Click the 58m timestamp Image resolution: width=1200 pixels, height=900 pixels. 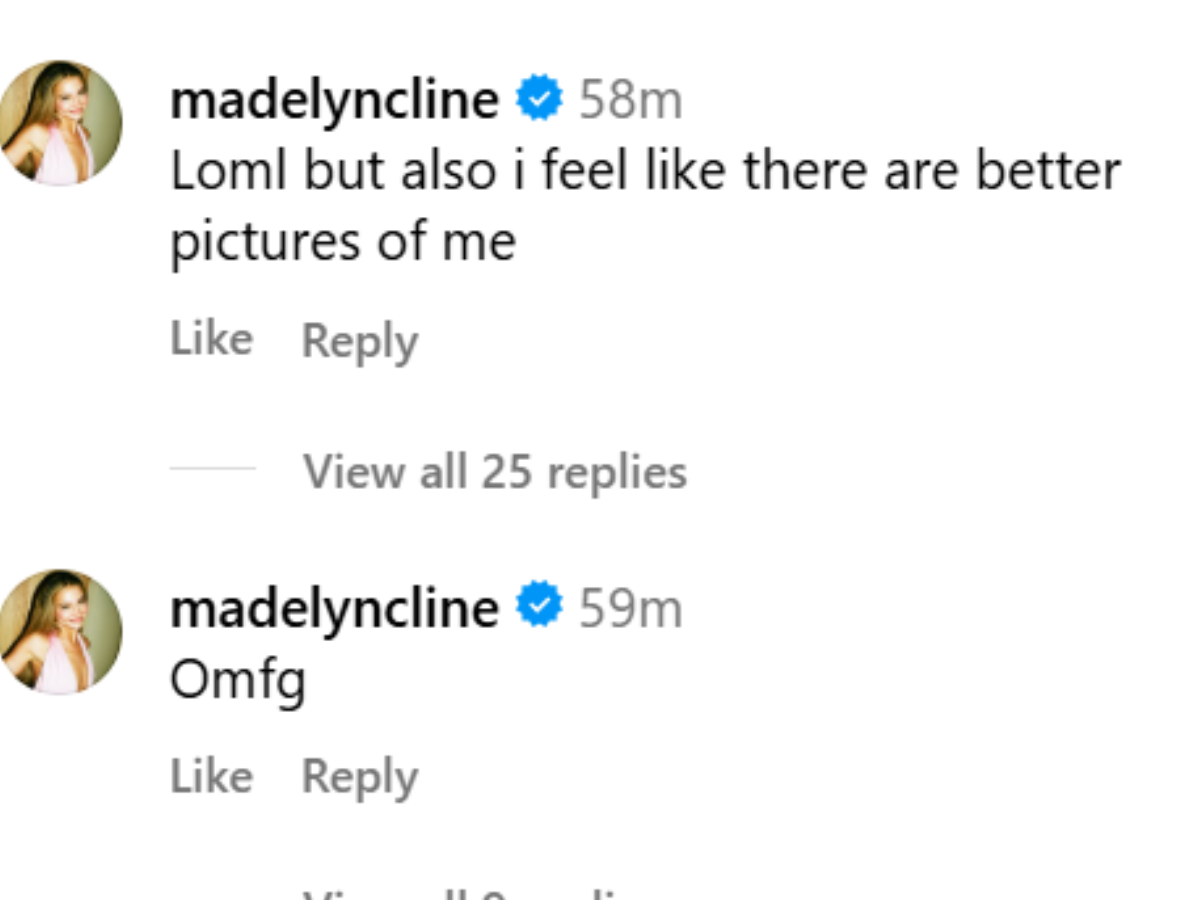click(630, 100)
